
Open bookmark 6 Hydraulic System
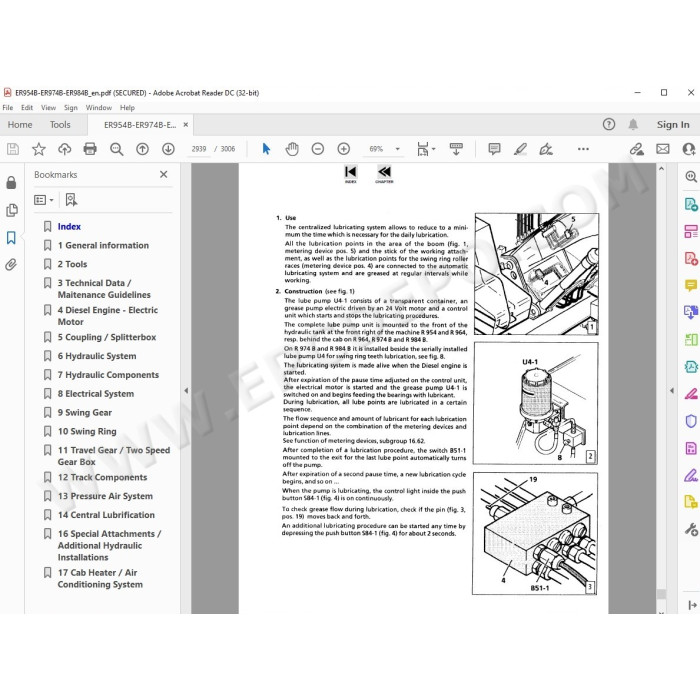point(97,356)
